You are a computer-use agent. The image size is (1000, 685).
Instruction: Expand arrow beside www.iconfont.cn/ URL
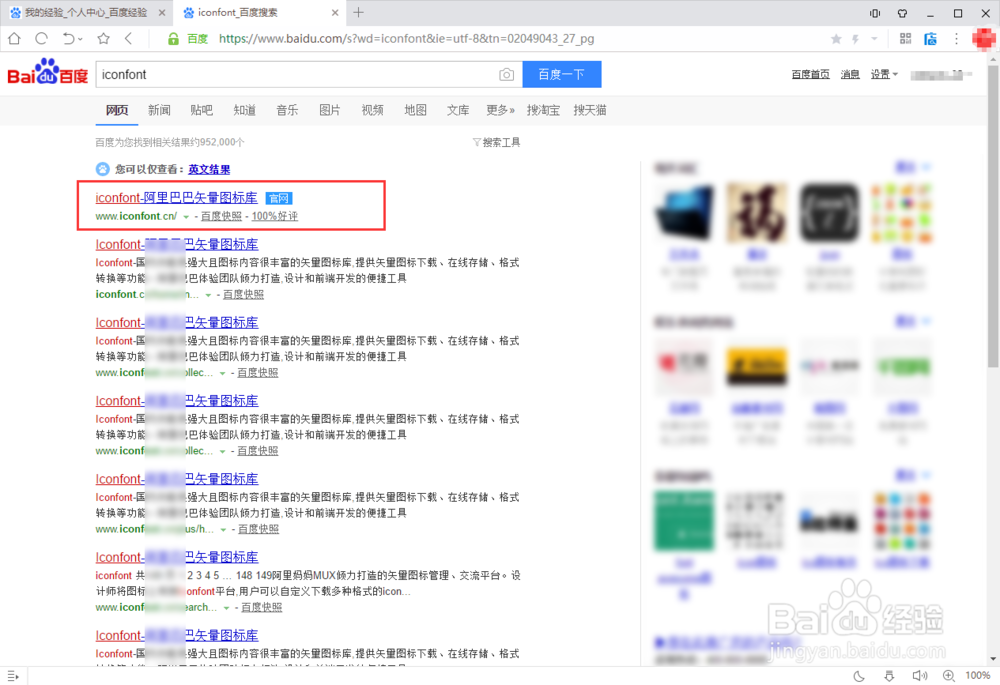[x=186, y=217]
